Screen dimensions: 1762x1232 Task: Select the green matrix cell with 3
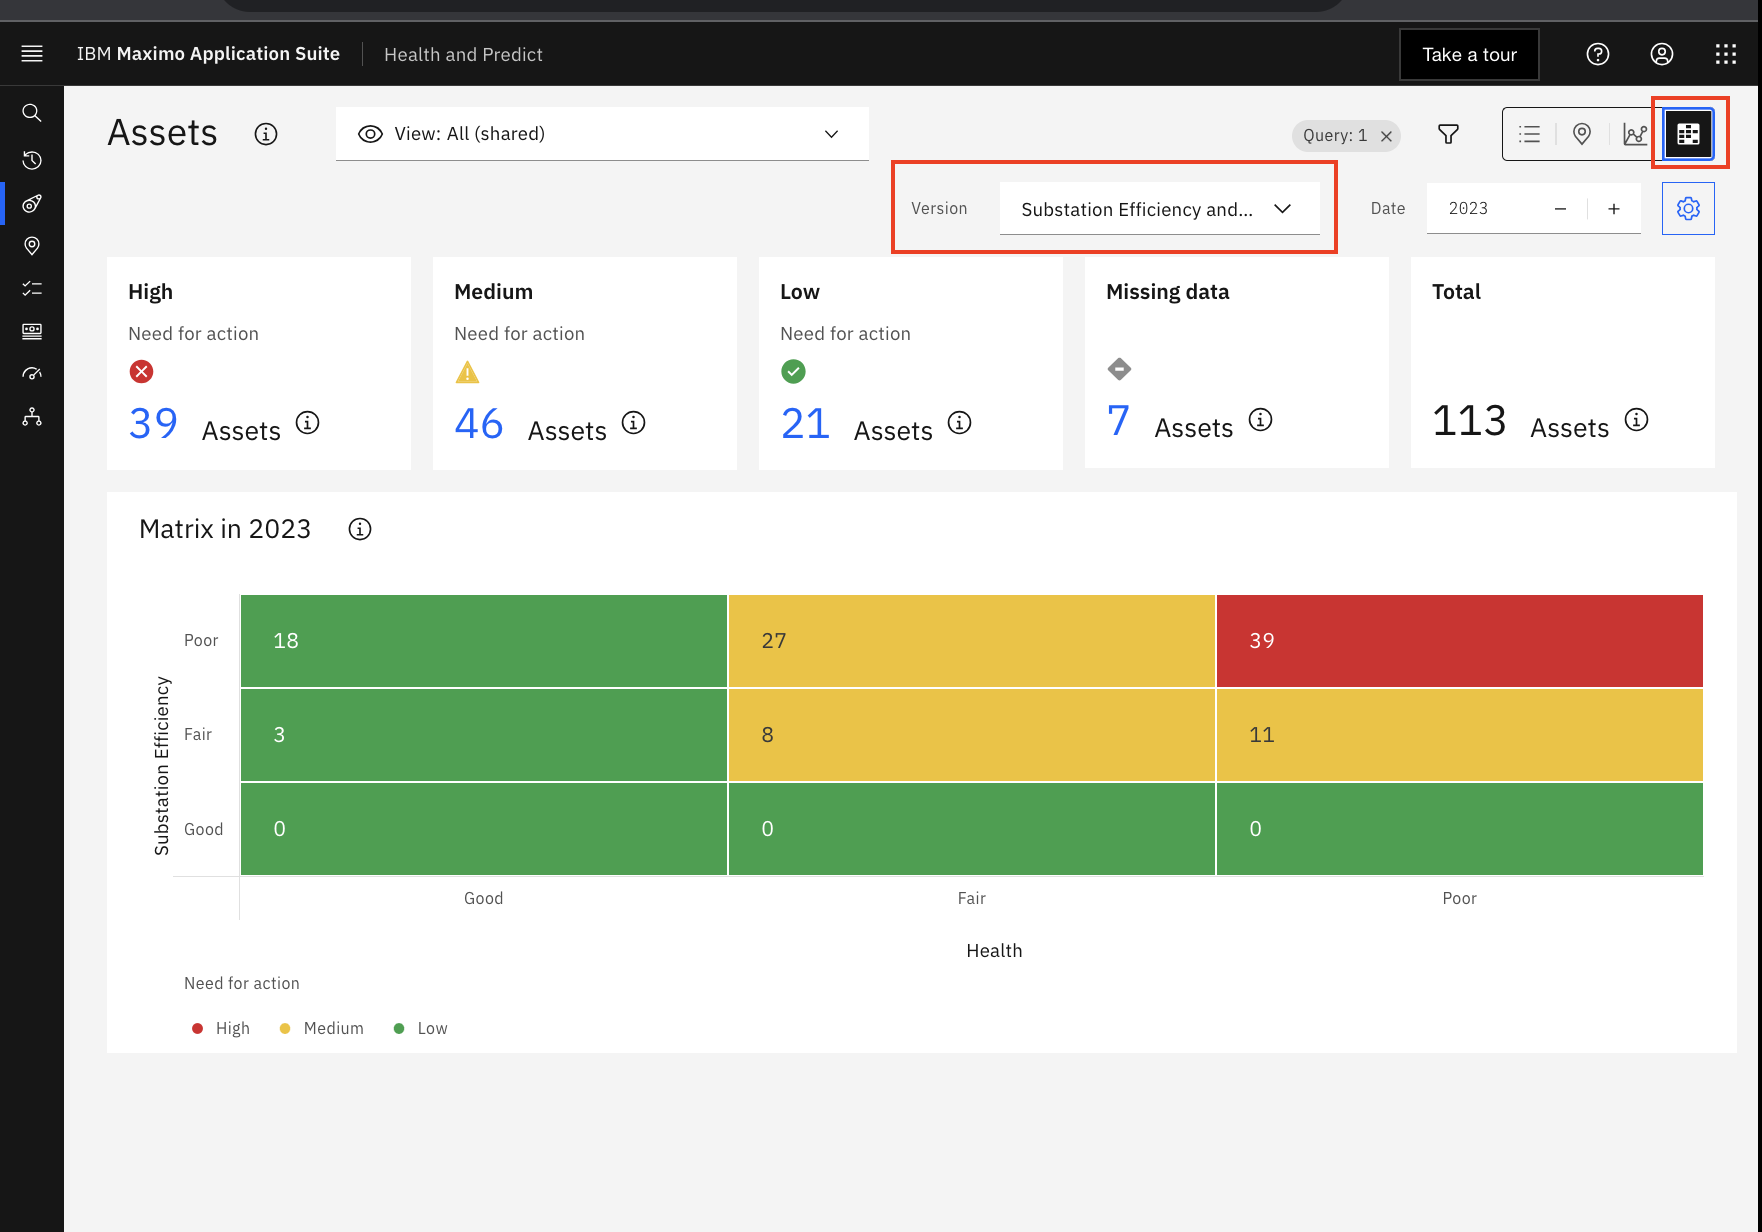click(x=484, y=735)
